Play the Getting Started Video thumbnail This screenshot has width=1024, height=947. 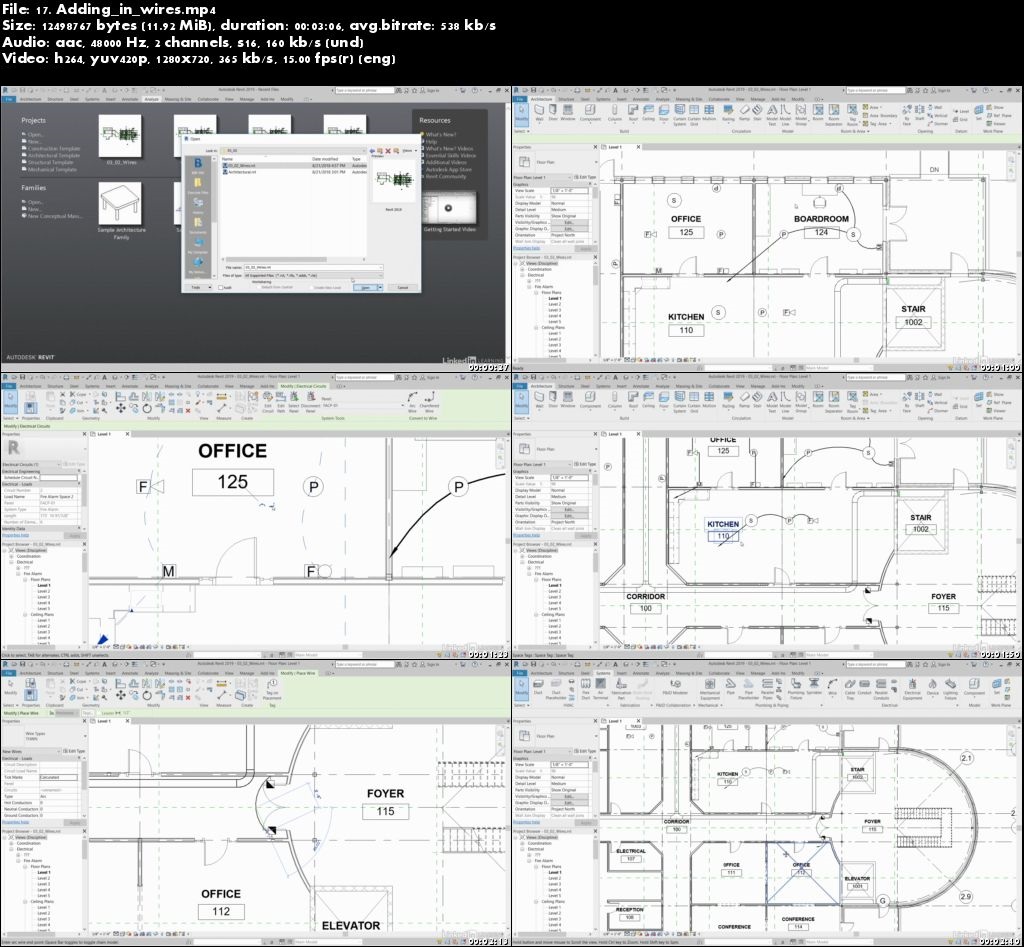pyautogui.click(x=448, y=208)
